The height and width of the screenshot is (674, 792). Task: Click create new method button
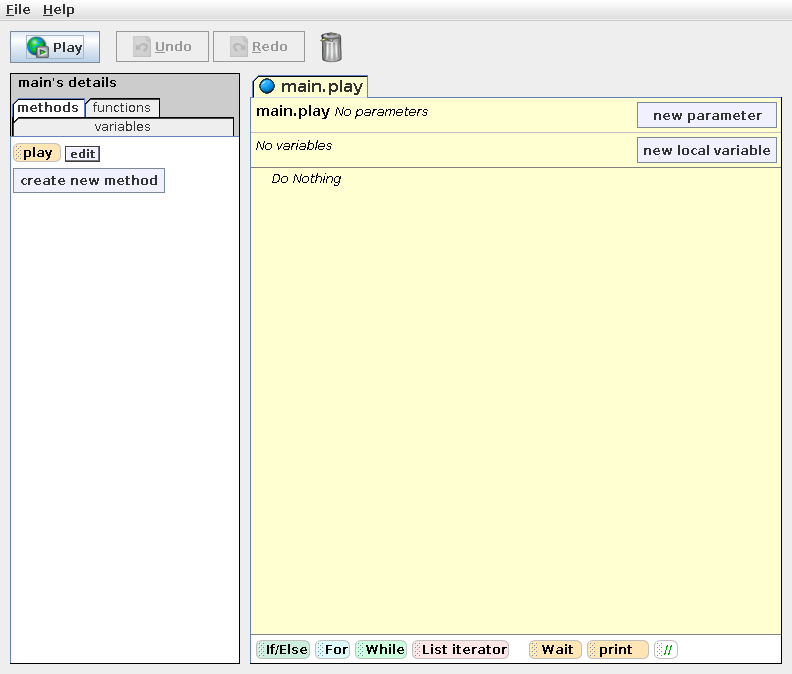(x=89, y=181)
